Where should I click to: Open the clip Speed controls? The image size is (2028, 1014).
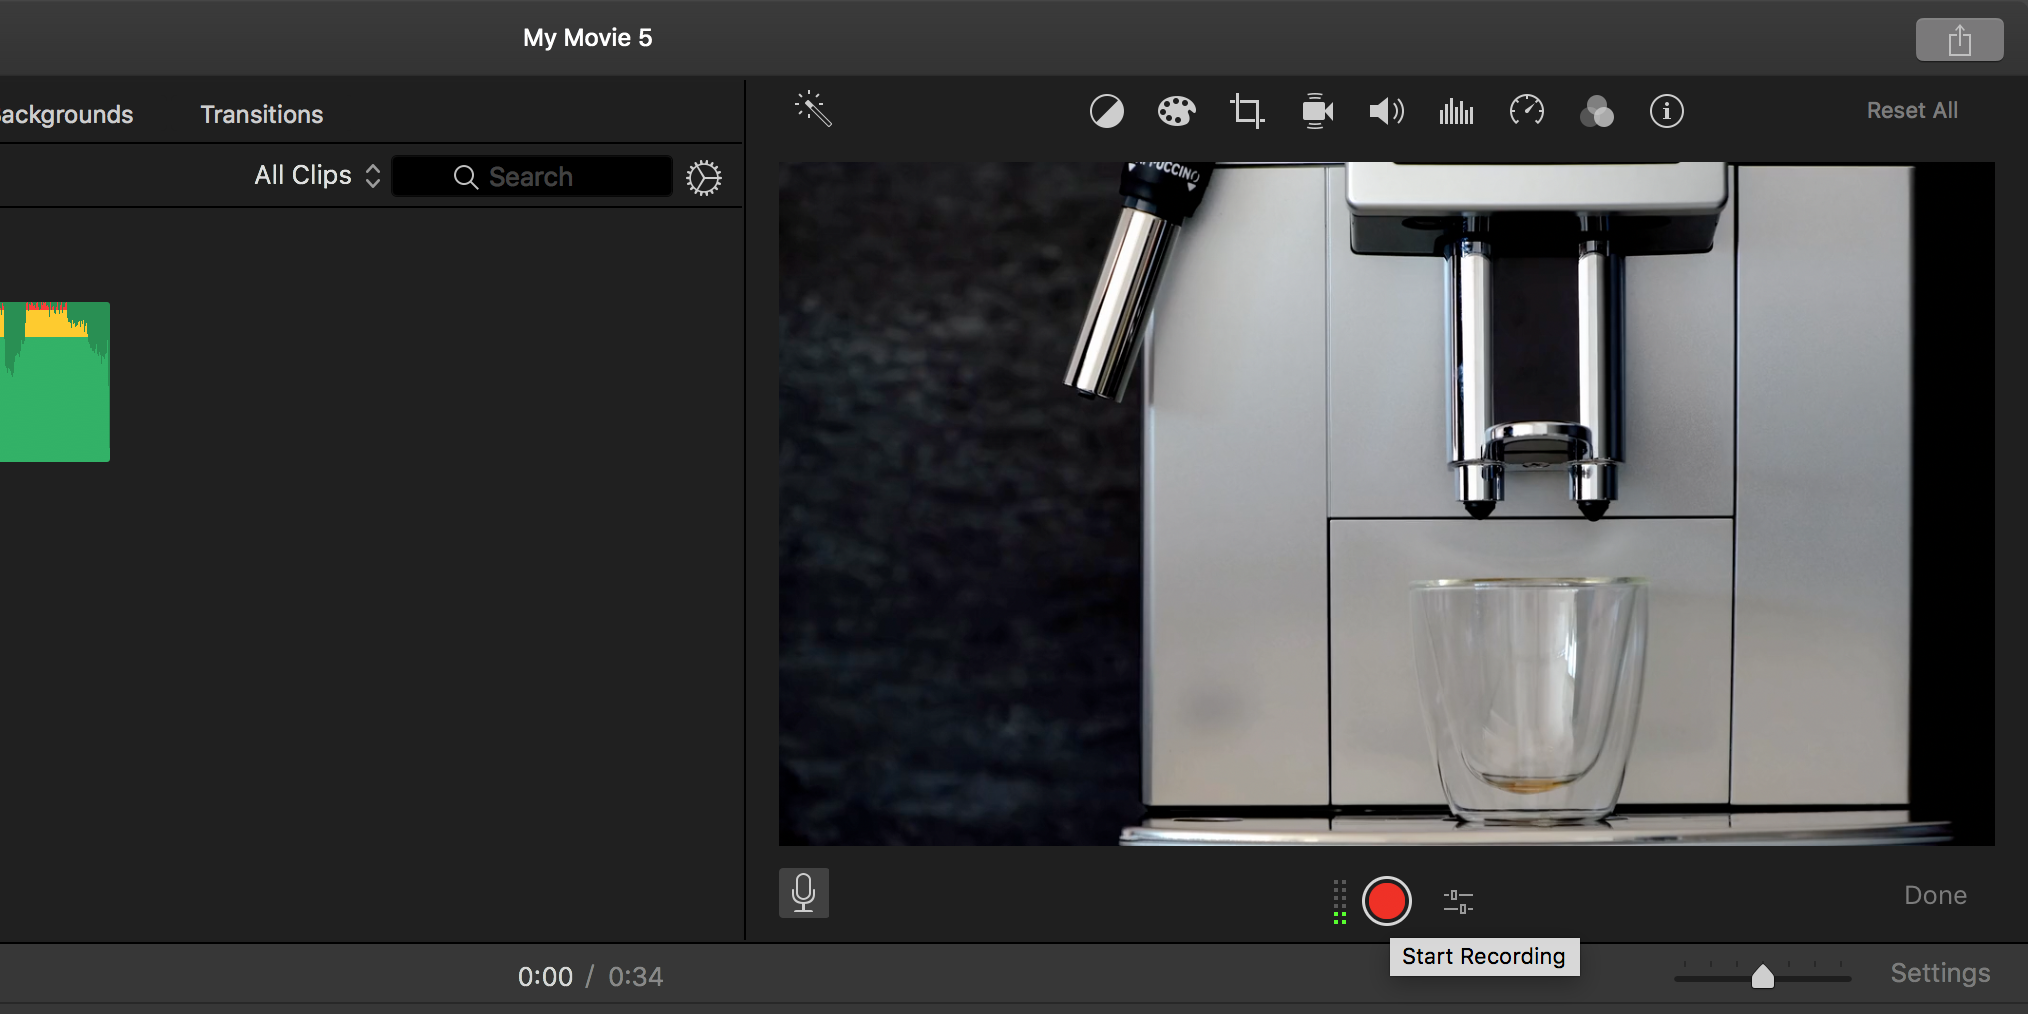1526,111
